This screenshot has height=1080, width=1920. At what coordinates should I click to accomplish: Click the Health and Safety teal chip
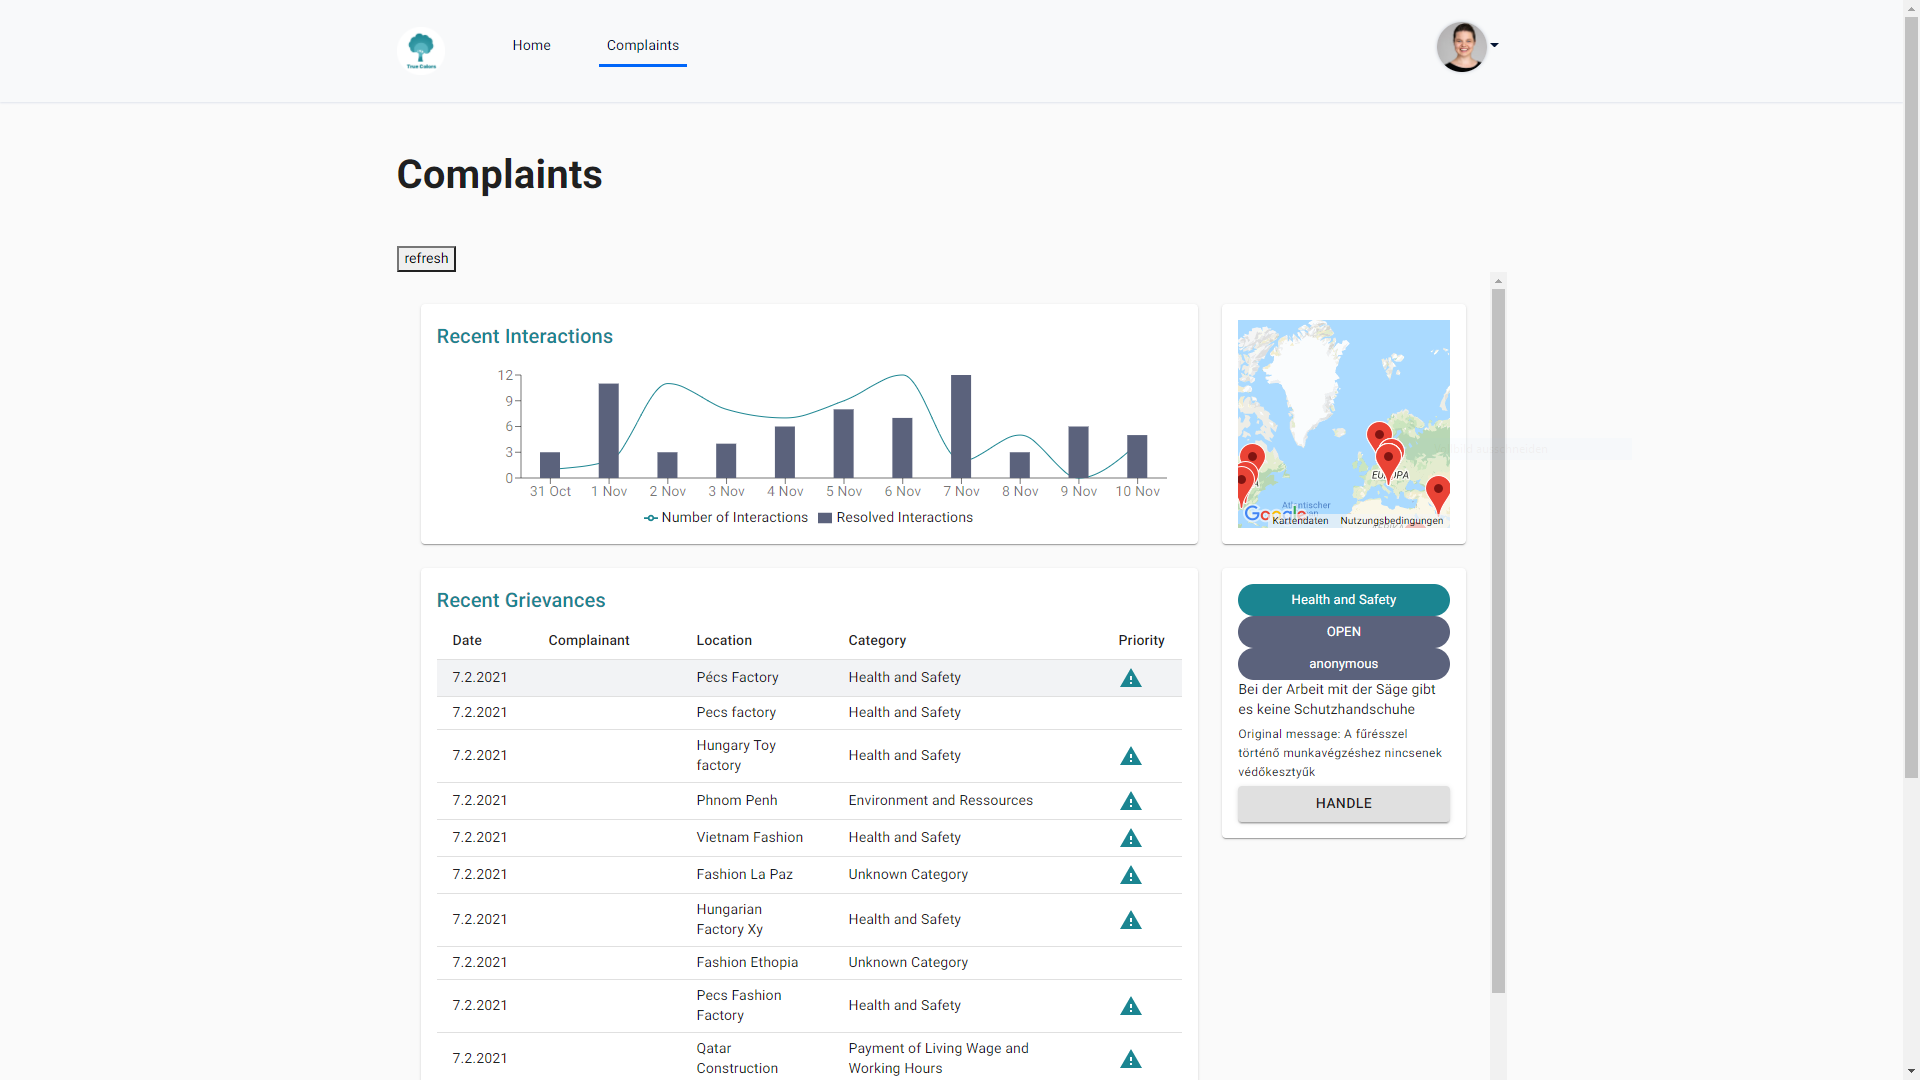coord(1343,600)
